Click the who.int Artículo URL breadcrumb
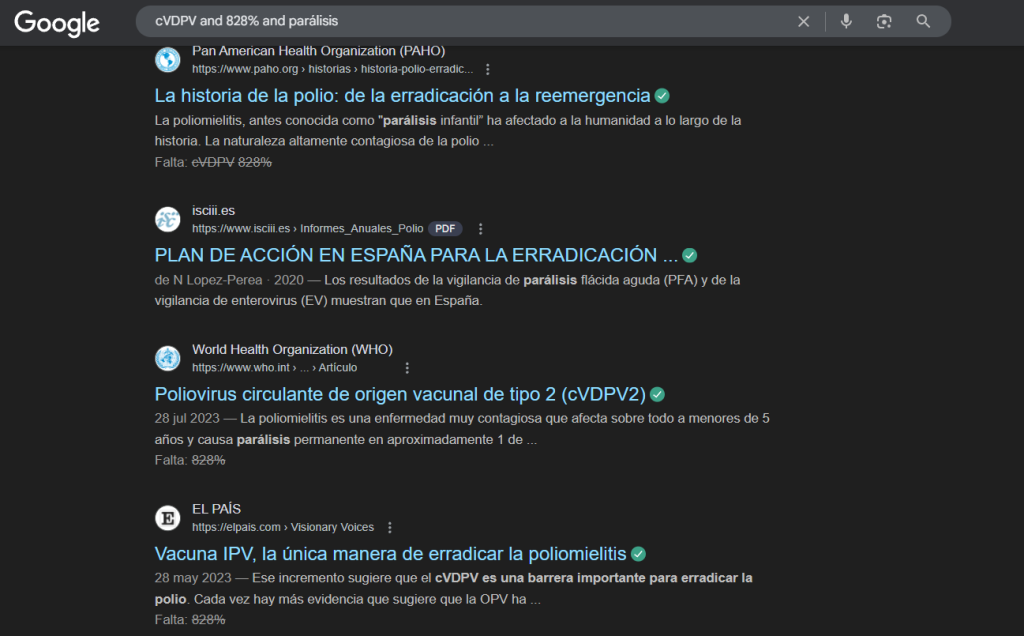This screenshot has height=636, width=1024. 274,368
